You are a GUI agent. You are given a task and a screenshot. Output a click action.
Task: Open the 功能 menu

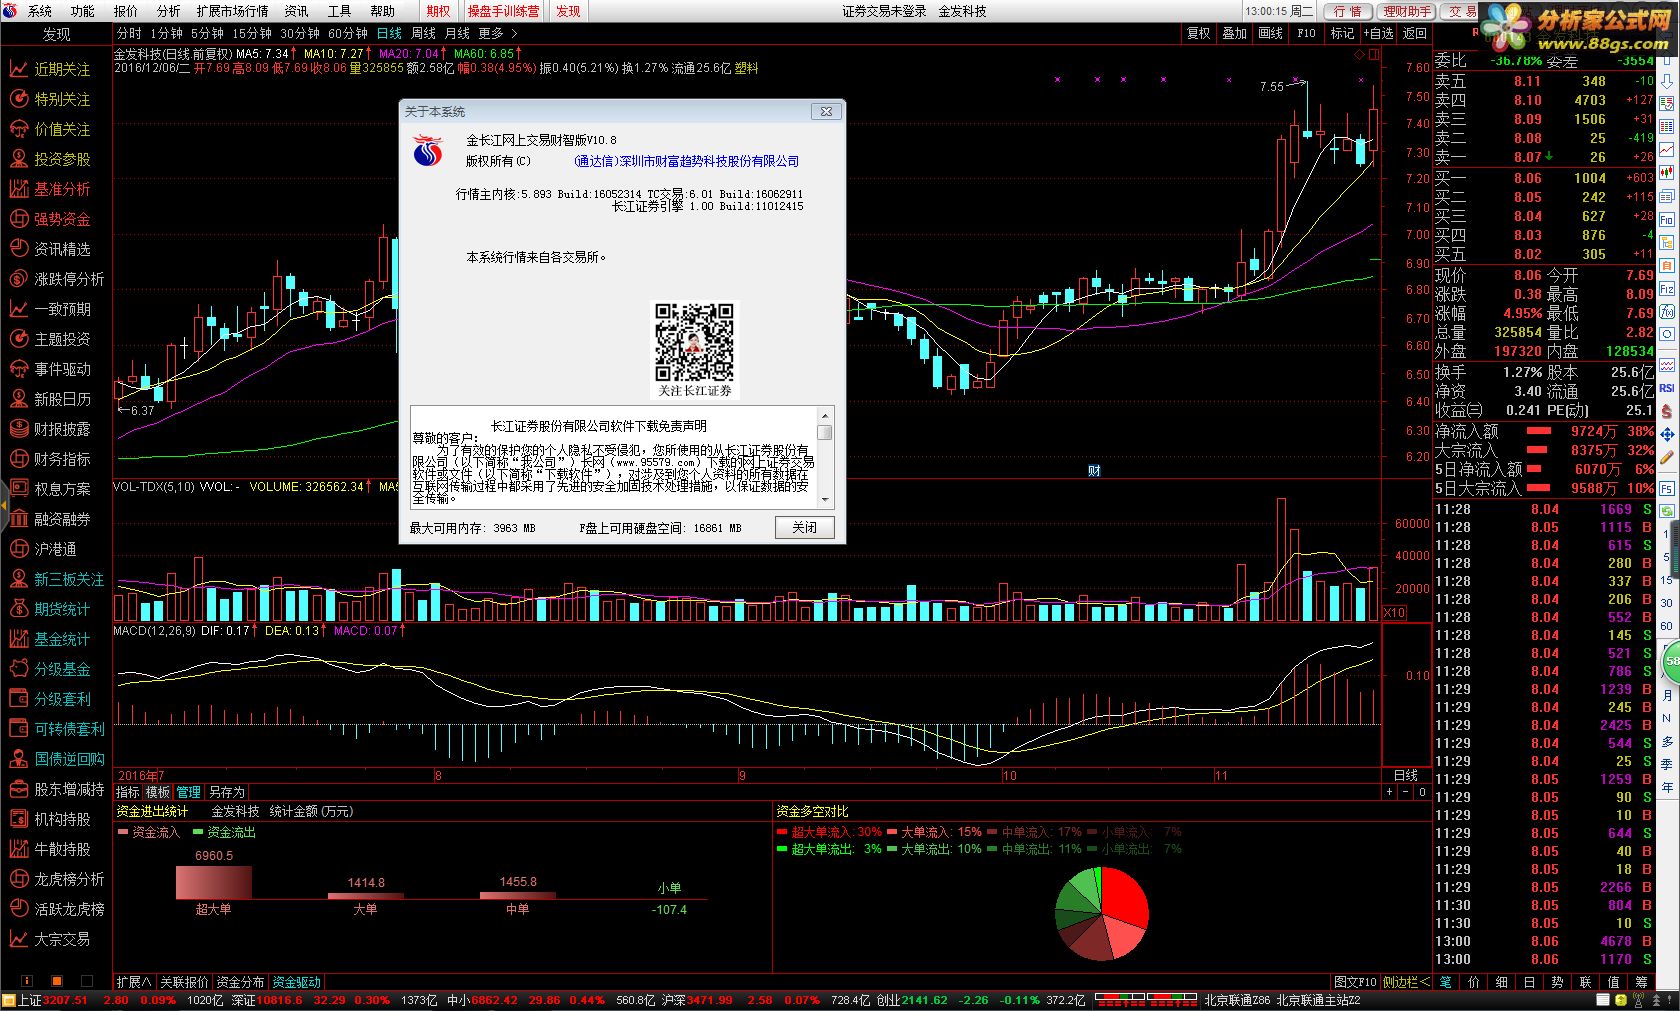click(83, 11)
